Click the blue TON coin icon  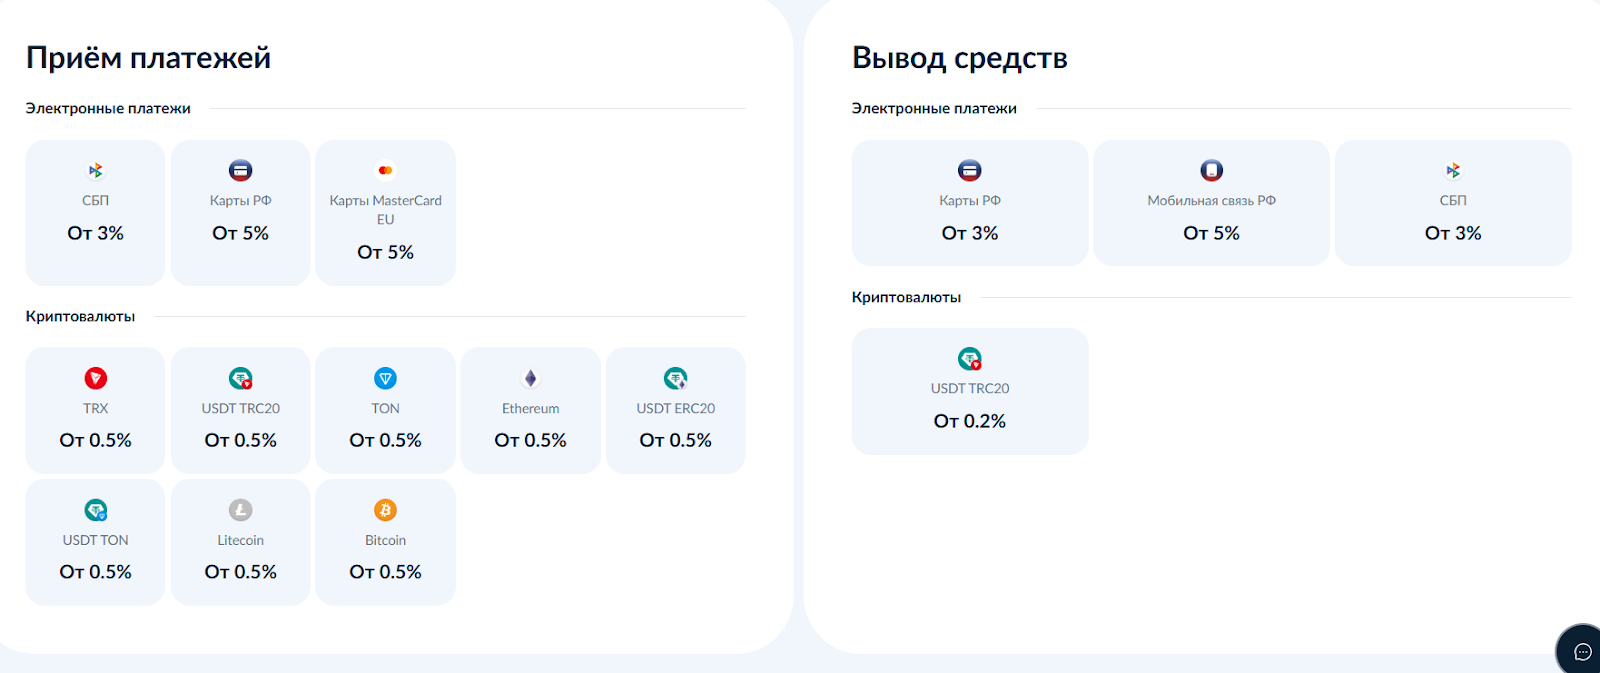[385, 378]
